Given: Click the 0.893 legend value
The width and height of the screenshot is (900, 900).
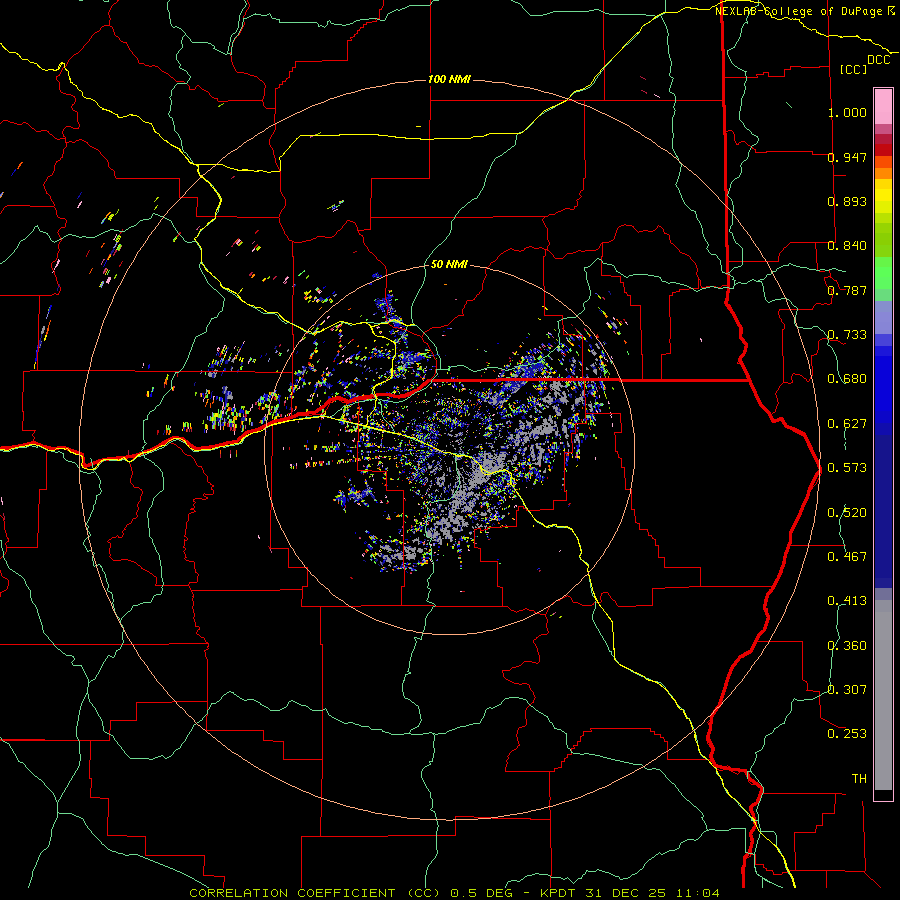Looking at the screenshot, I should 847,201.
